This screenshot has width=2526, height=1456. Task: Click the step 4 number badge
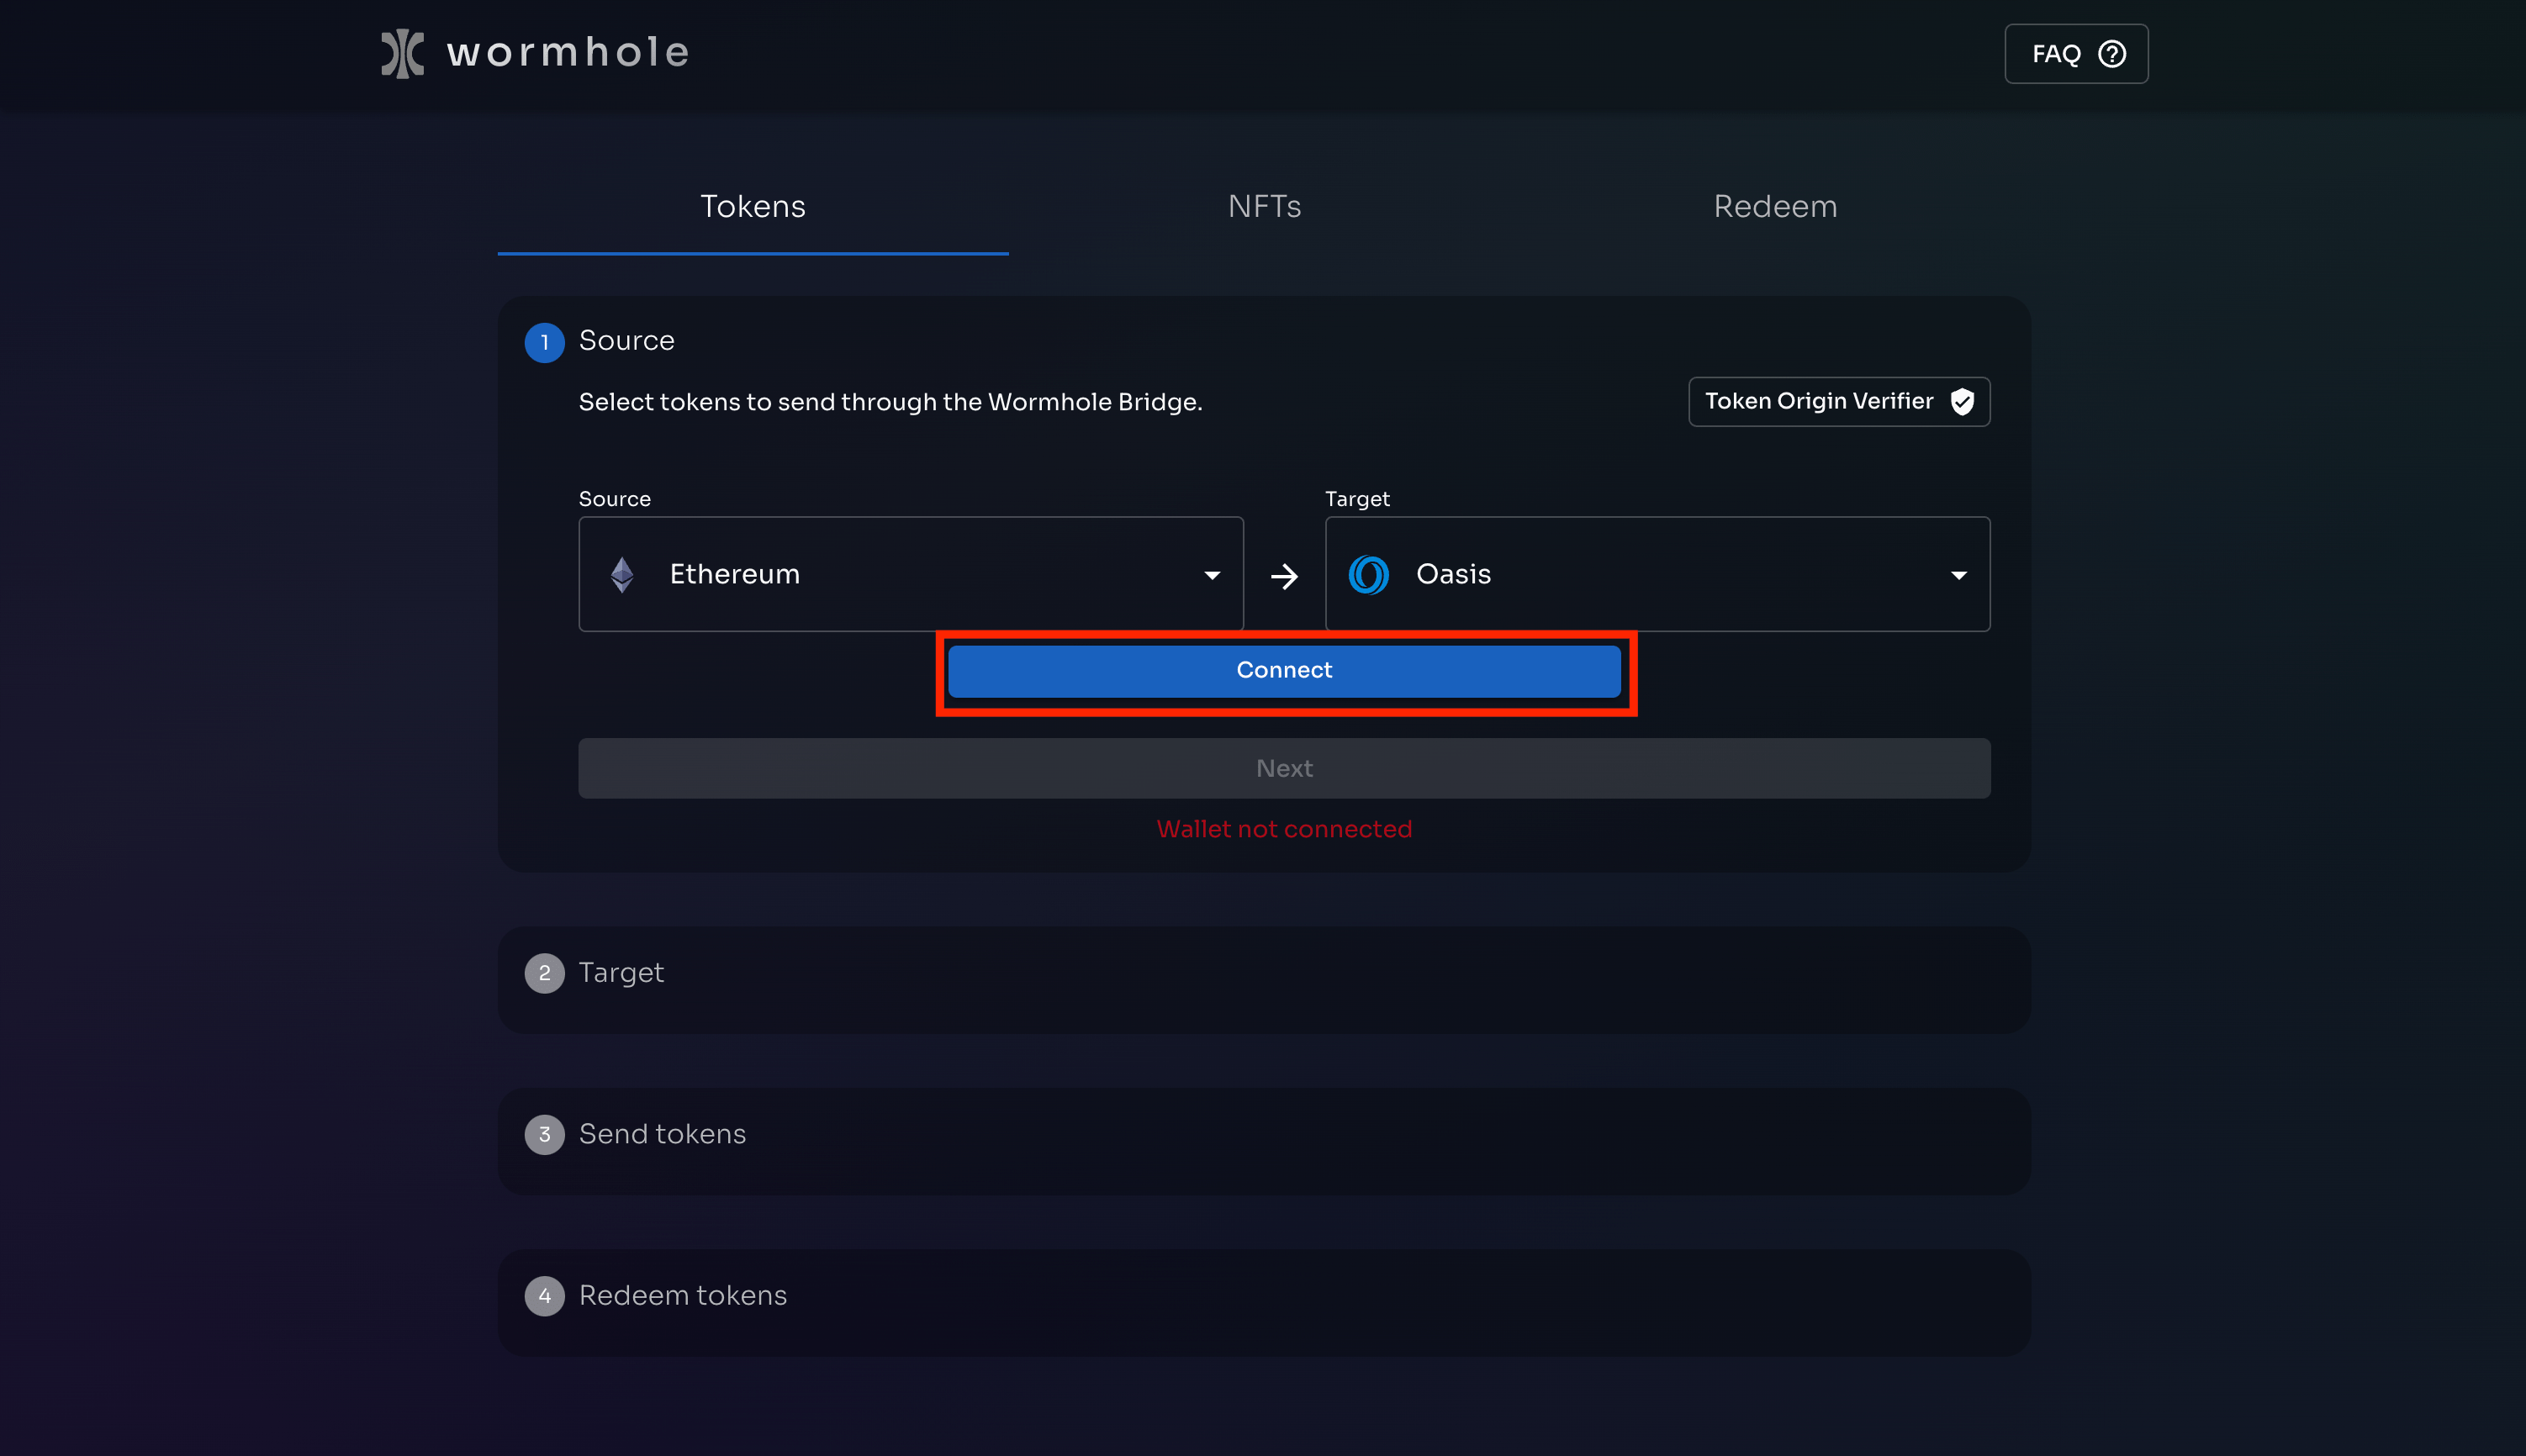(544, 1296)
